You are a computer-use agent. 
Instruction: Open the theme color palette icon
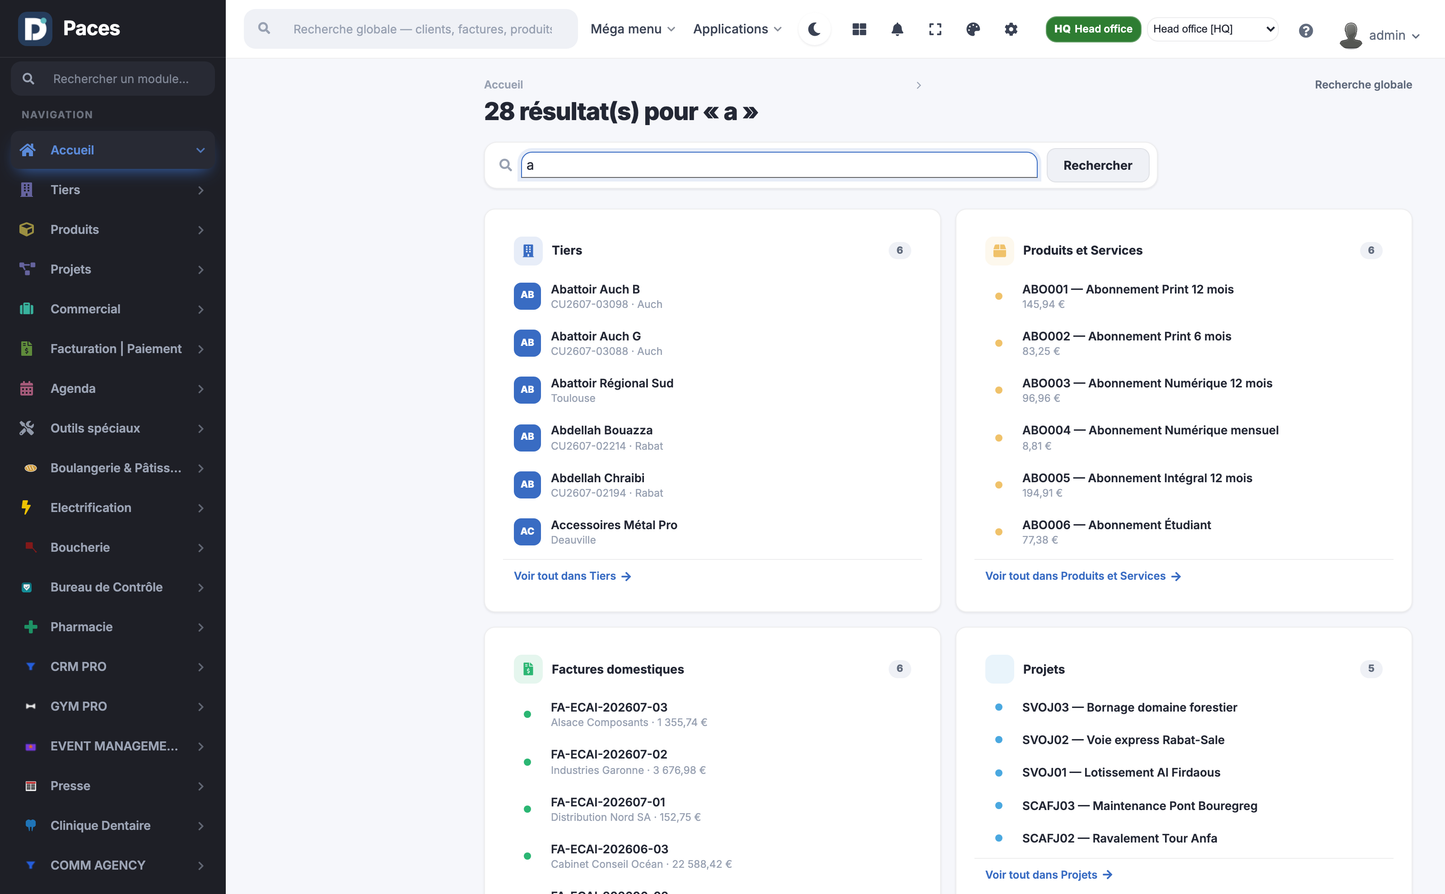(x=973, y=29)
